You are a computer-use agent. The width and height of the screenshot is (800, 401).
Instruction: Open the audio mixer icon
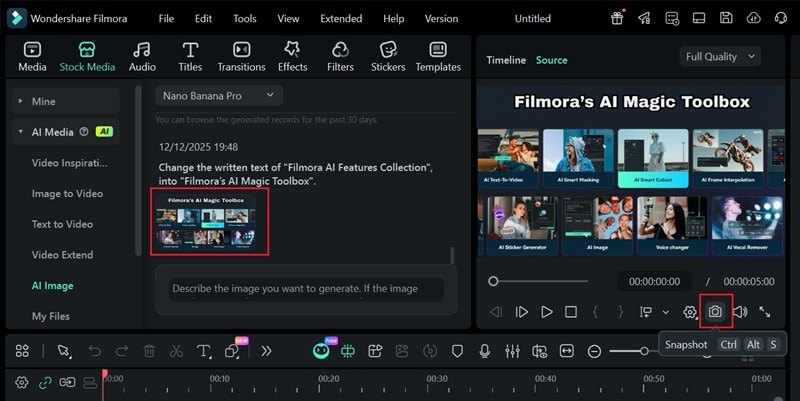tap(512, 351)
